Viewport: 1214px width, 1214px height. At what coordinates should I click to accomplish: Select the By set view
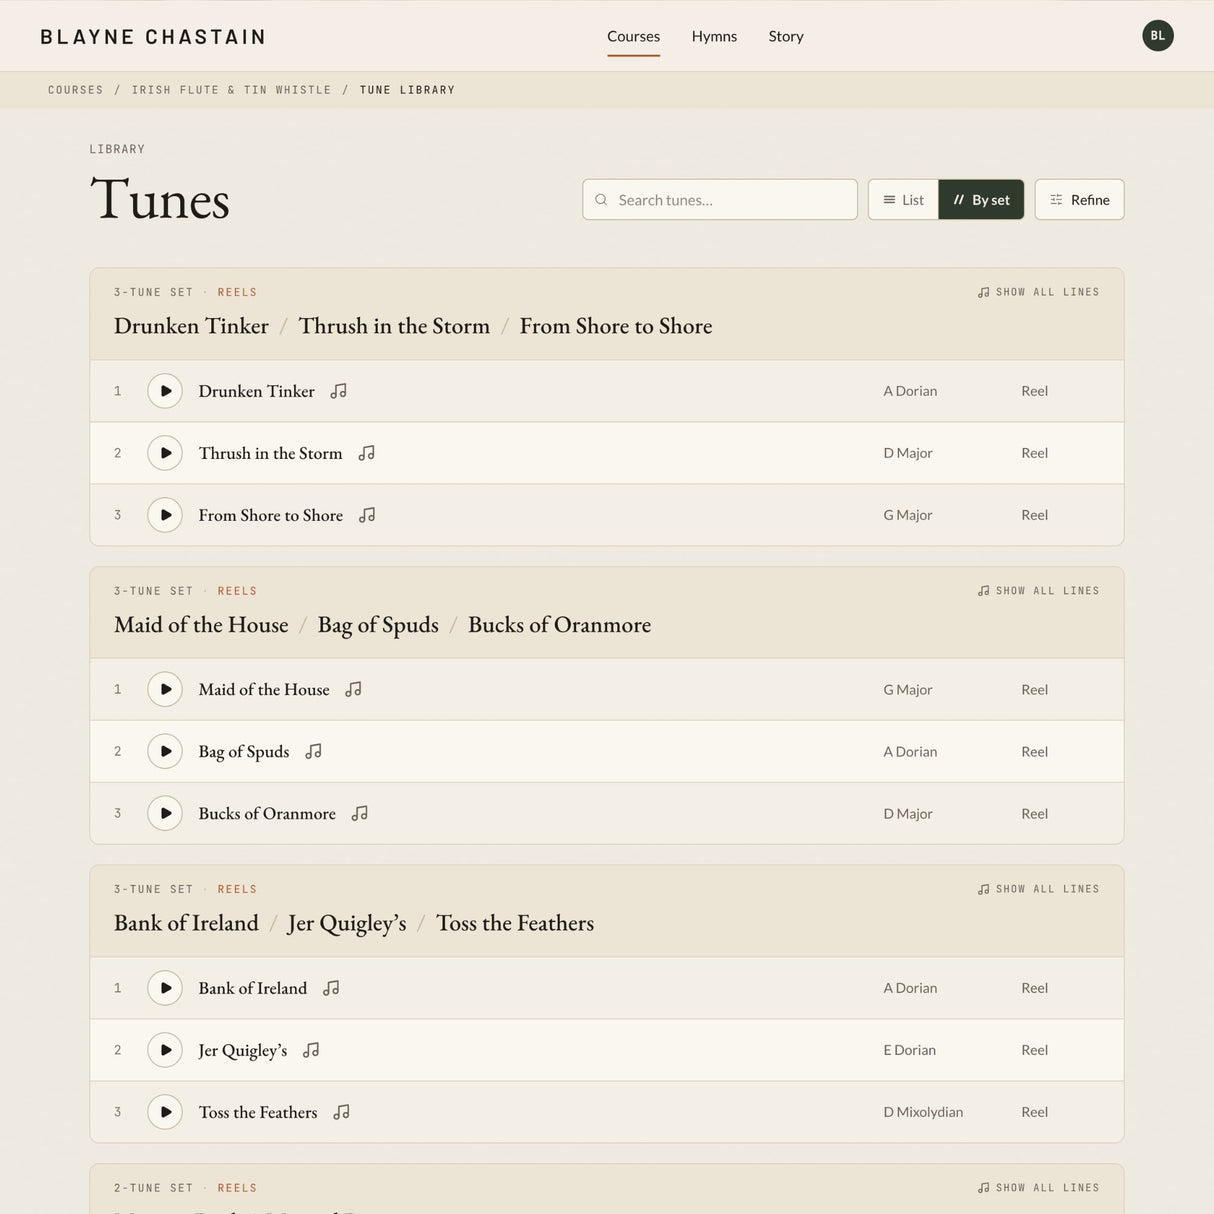[x=981, y=200]
